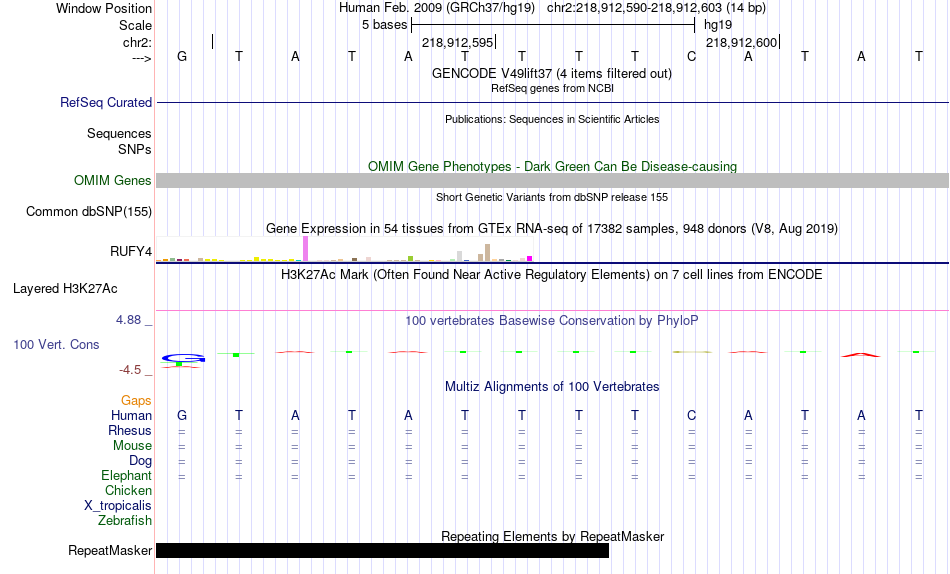Click the gray OMIM Genes item bar

tap(552, 181)
